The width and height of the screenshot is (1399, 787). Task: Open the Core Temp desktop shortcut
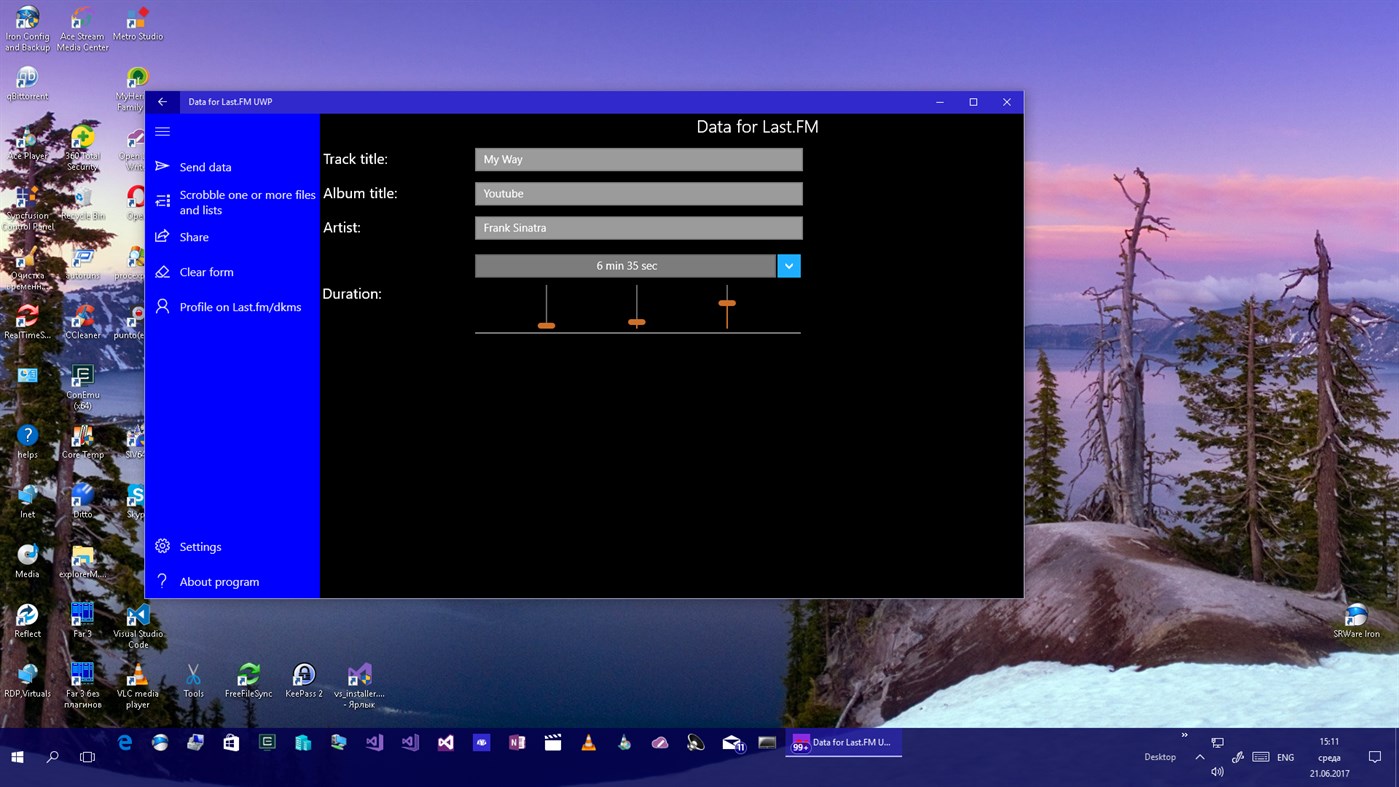(82, 441)
